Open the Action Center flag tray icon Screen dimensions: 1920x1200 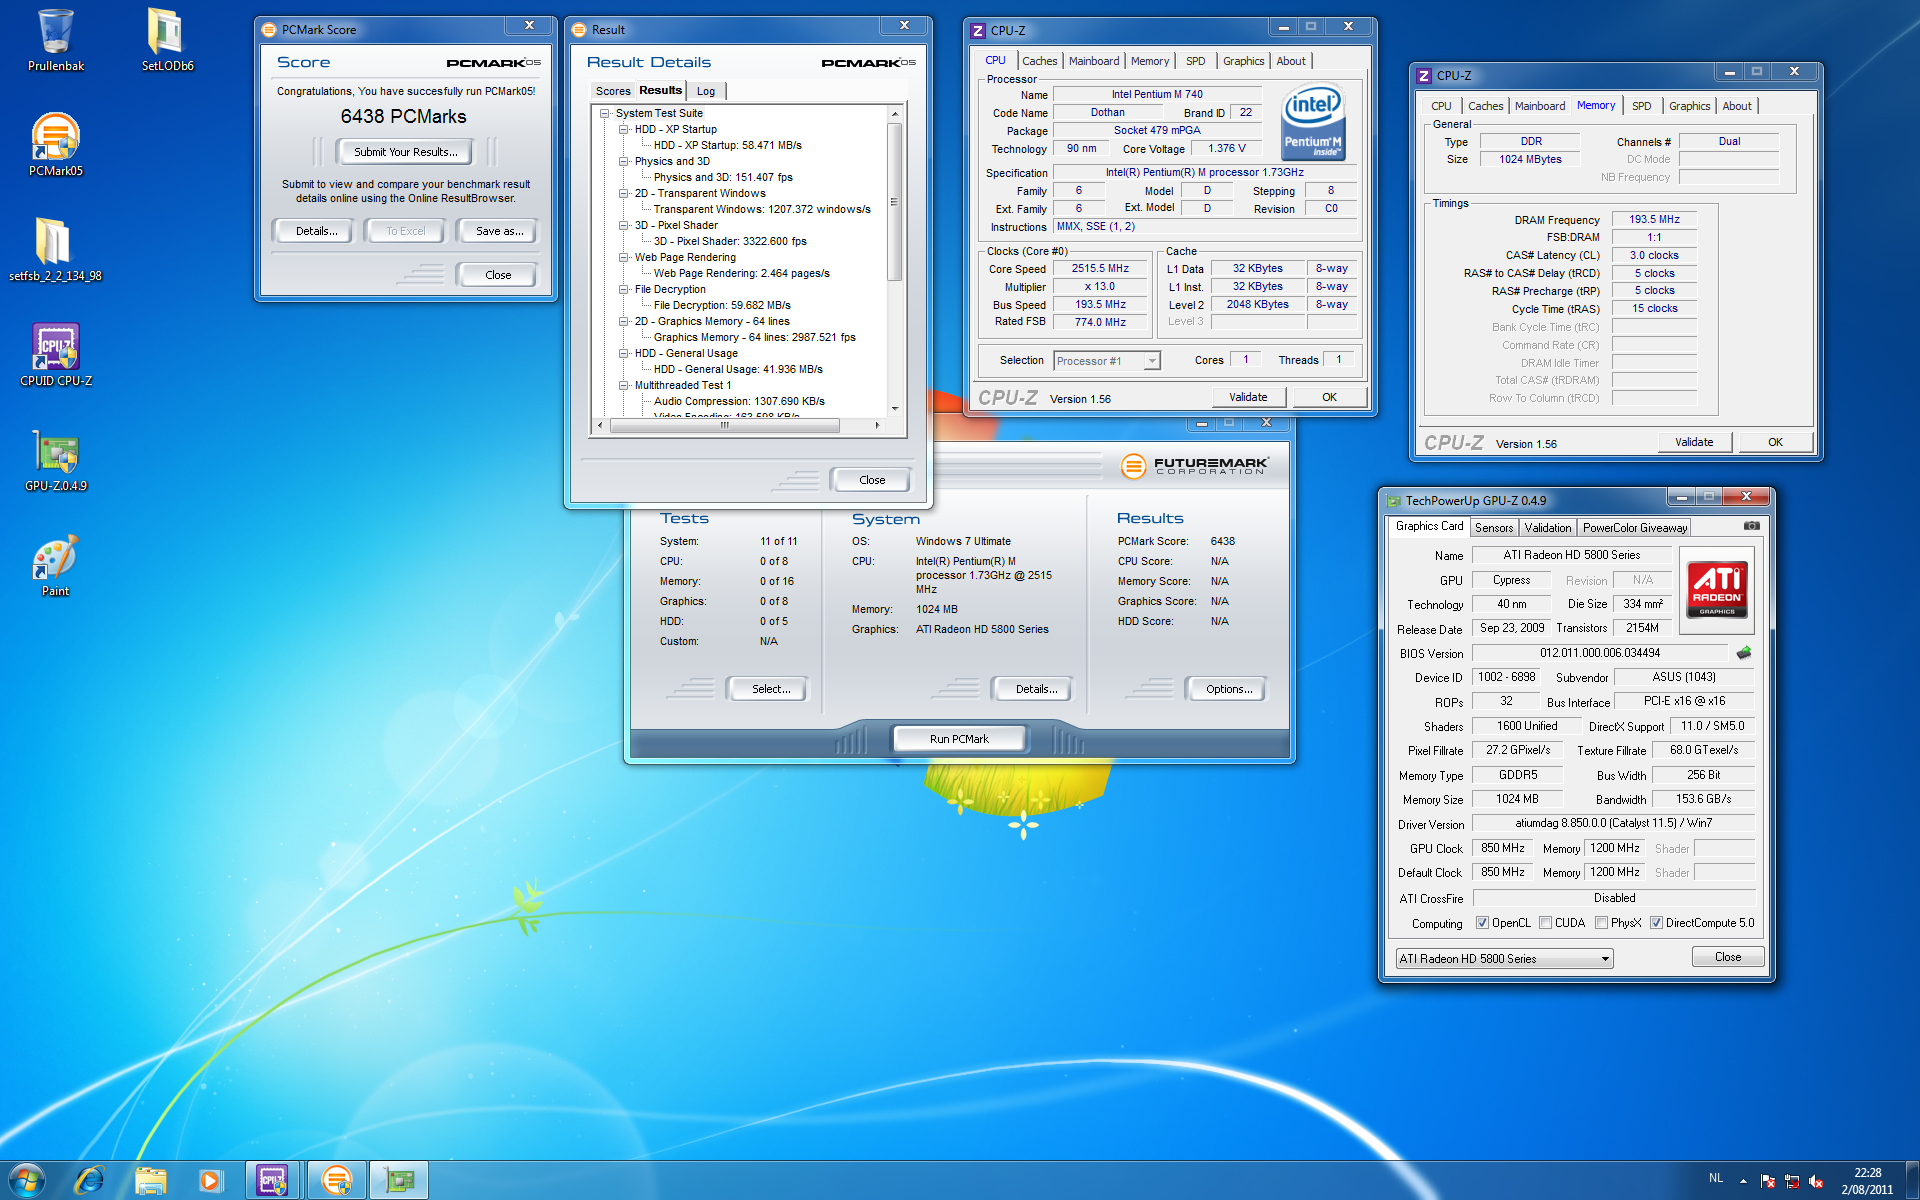tap(1767, 1181)
